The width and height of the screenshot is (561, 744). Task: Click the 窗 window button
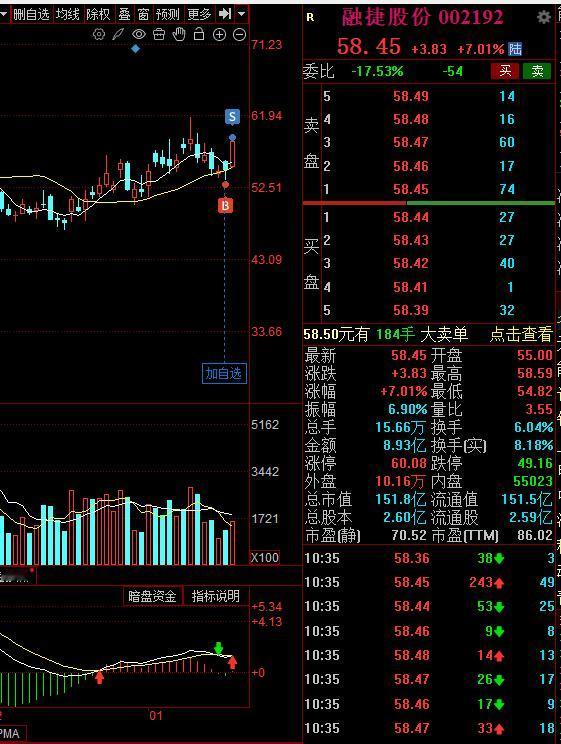(x=143, y=14)
